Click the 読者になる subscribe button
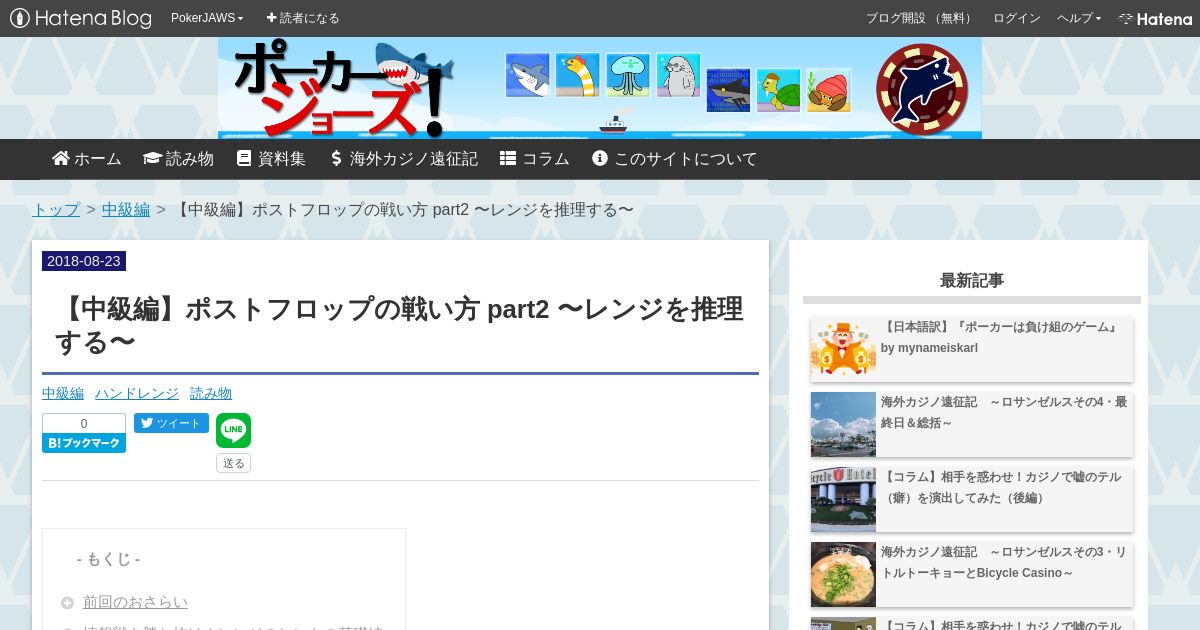1200x630 pixels. pos(303,18)
